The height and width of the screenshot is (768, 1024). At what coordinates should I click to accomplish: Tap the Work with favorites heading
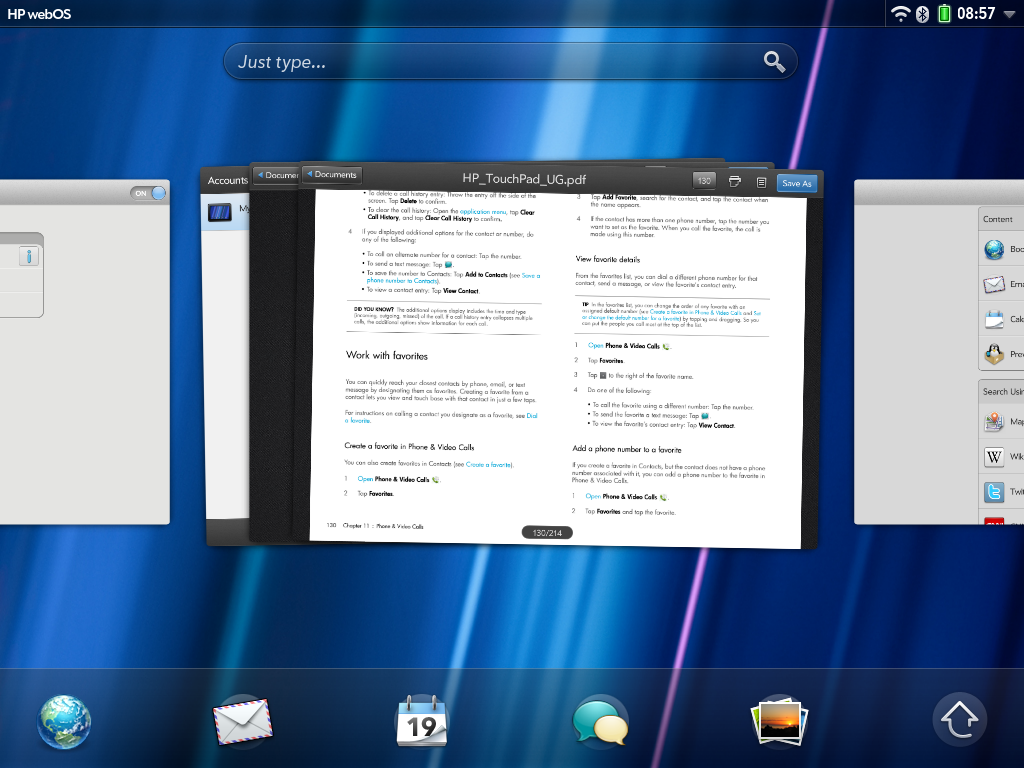(387, 355)
